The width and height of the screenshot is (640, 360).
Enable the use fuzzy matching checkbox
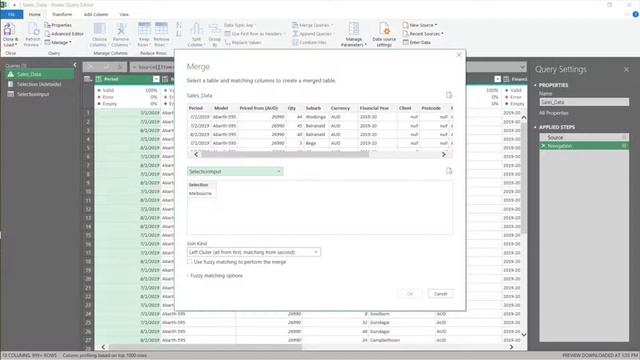(x=190, y=262)
